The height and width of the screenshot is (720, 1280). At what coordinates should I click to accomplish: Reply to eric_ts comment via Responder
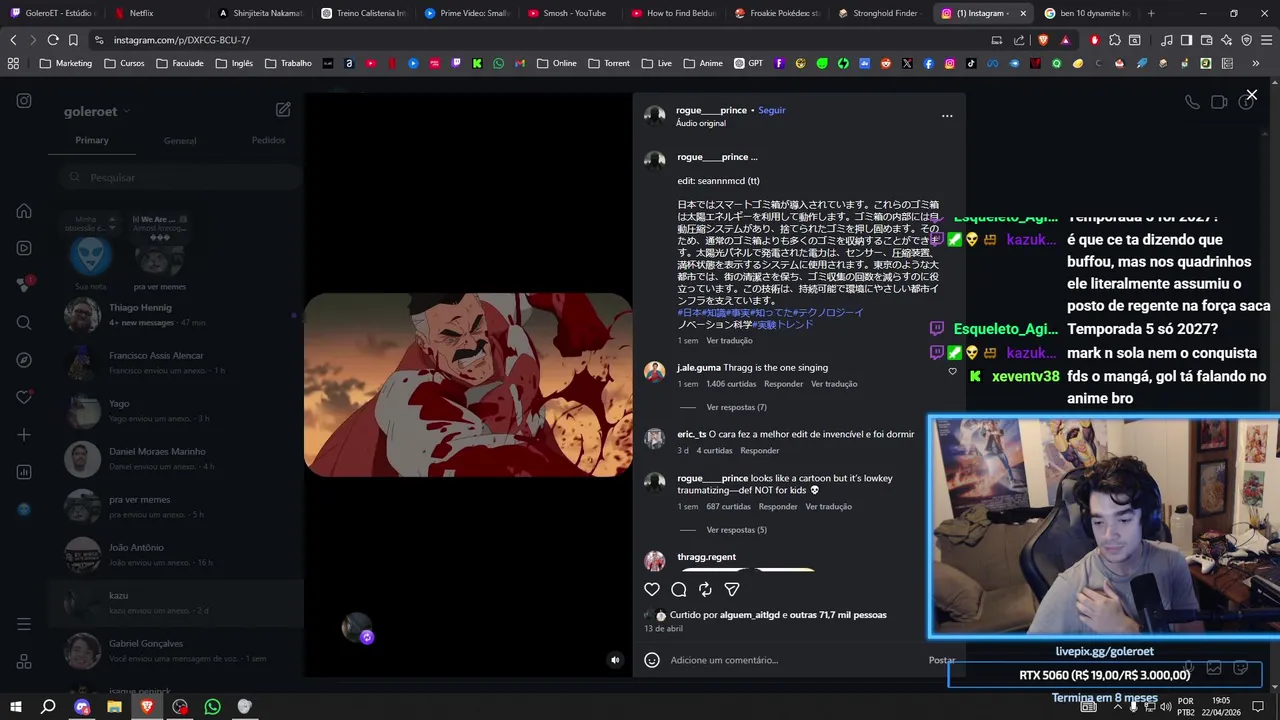pyautogui.click(x=759, y=451)
